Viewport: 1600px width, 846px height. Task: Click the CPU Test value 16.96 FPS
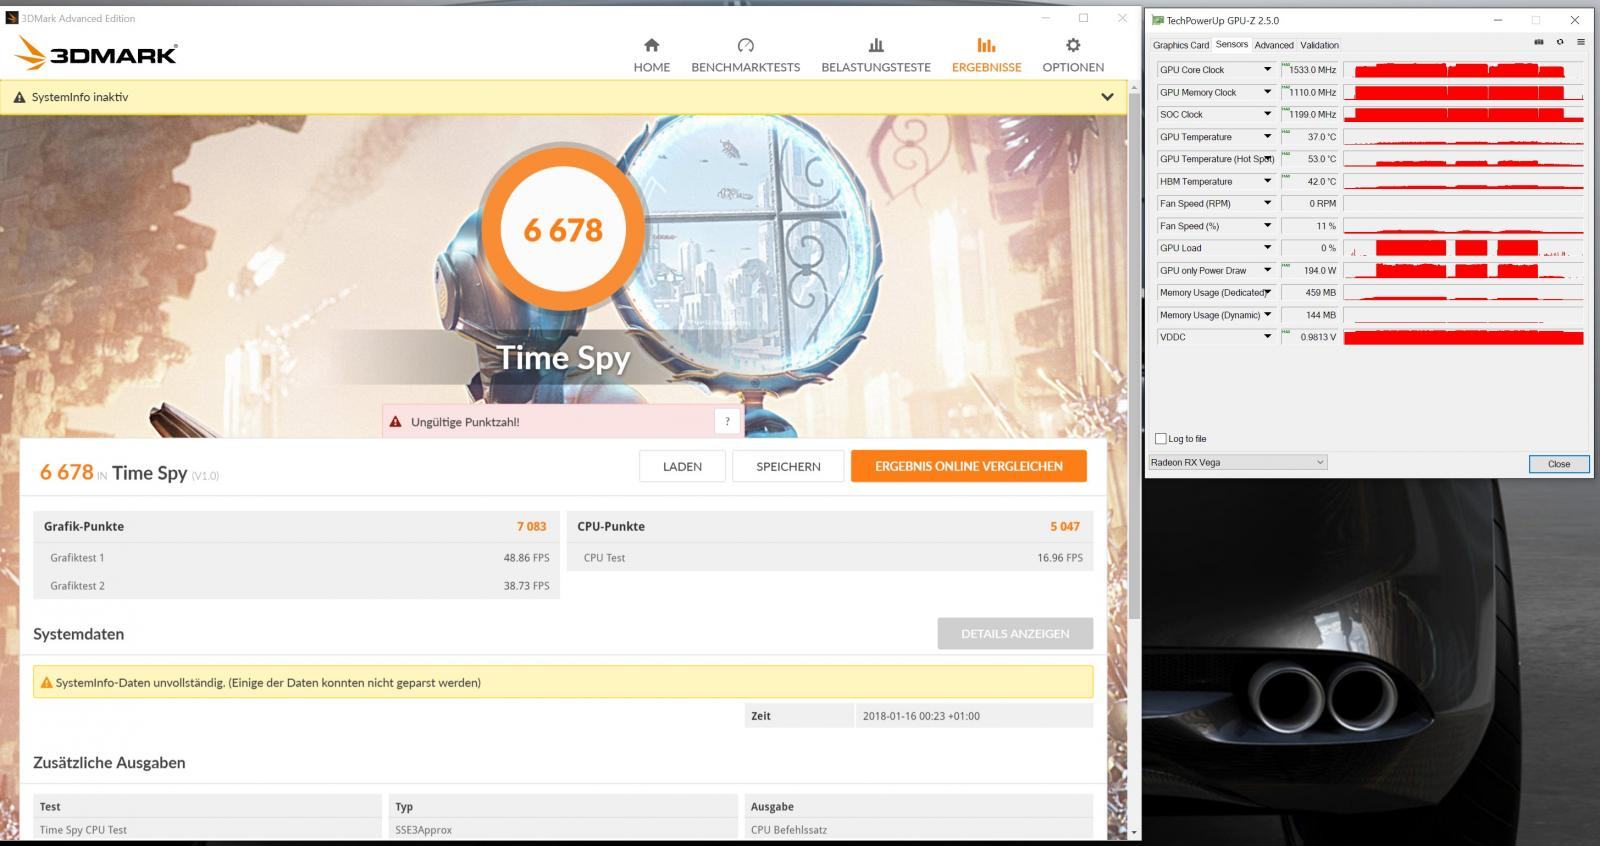pos(1060,558)
